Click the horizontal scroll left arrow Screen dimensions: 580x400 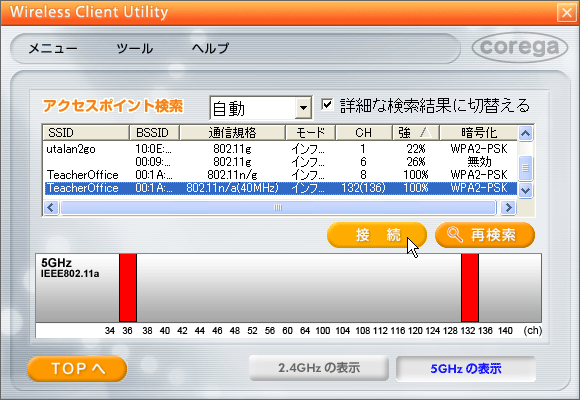click(51, 208)
